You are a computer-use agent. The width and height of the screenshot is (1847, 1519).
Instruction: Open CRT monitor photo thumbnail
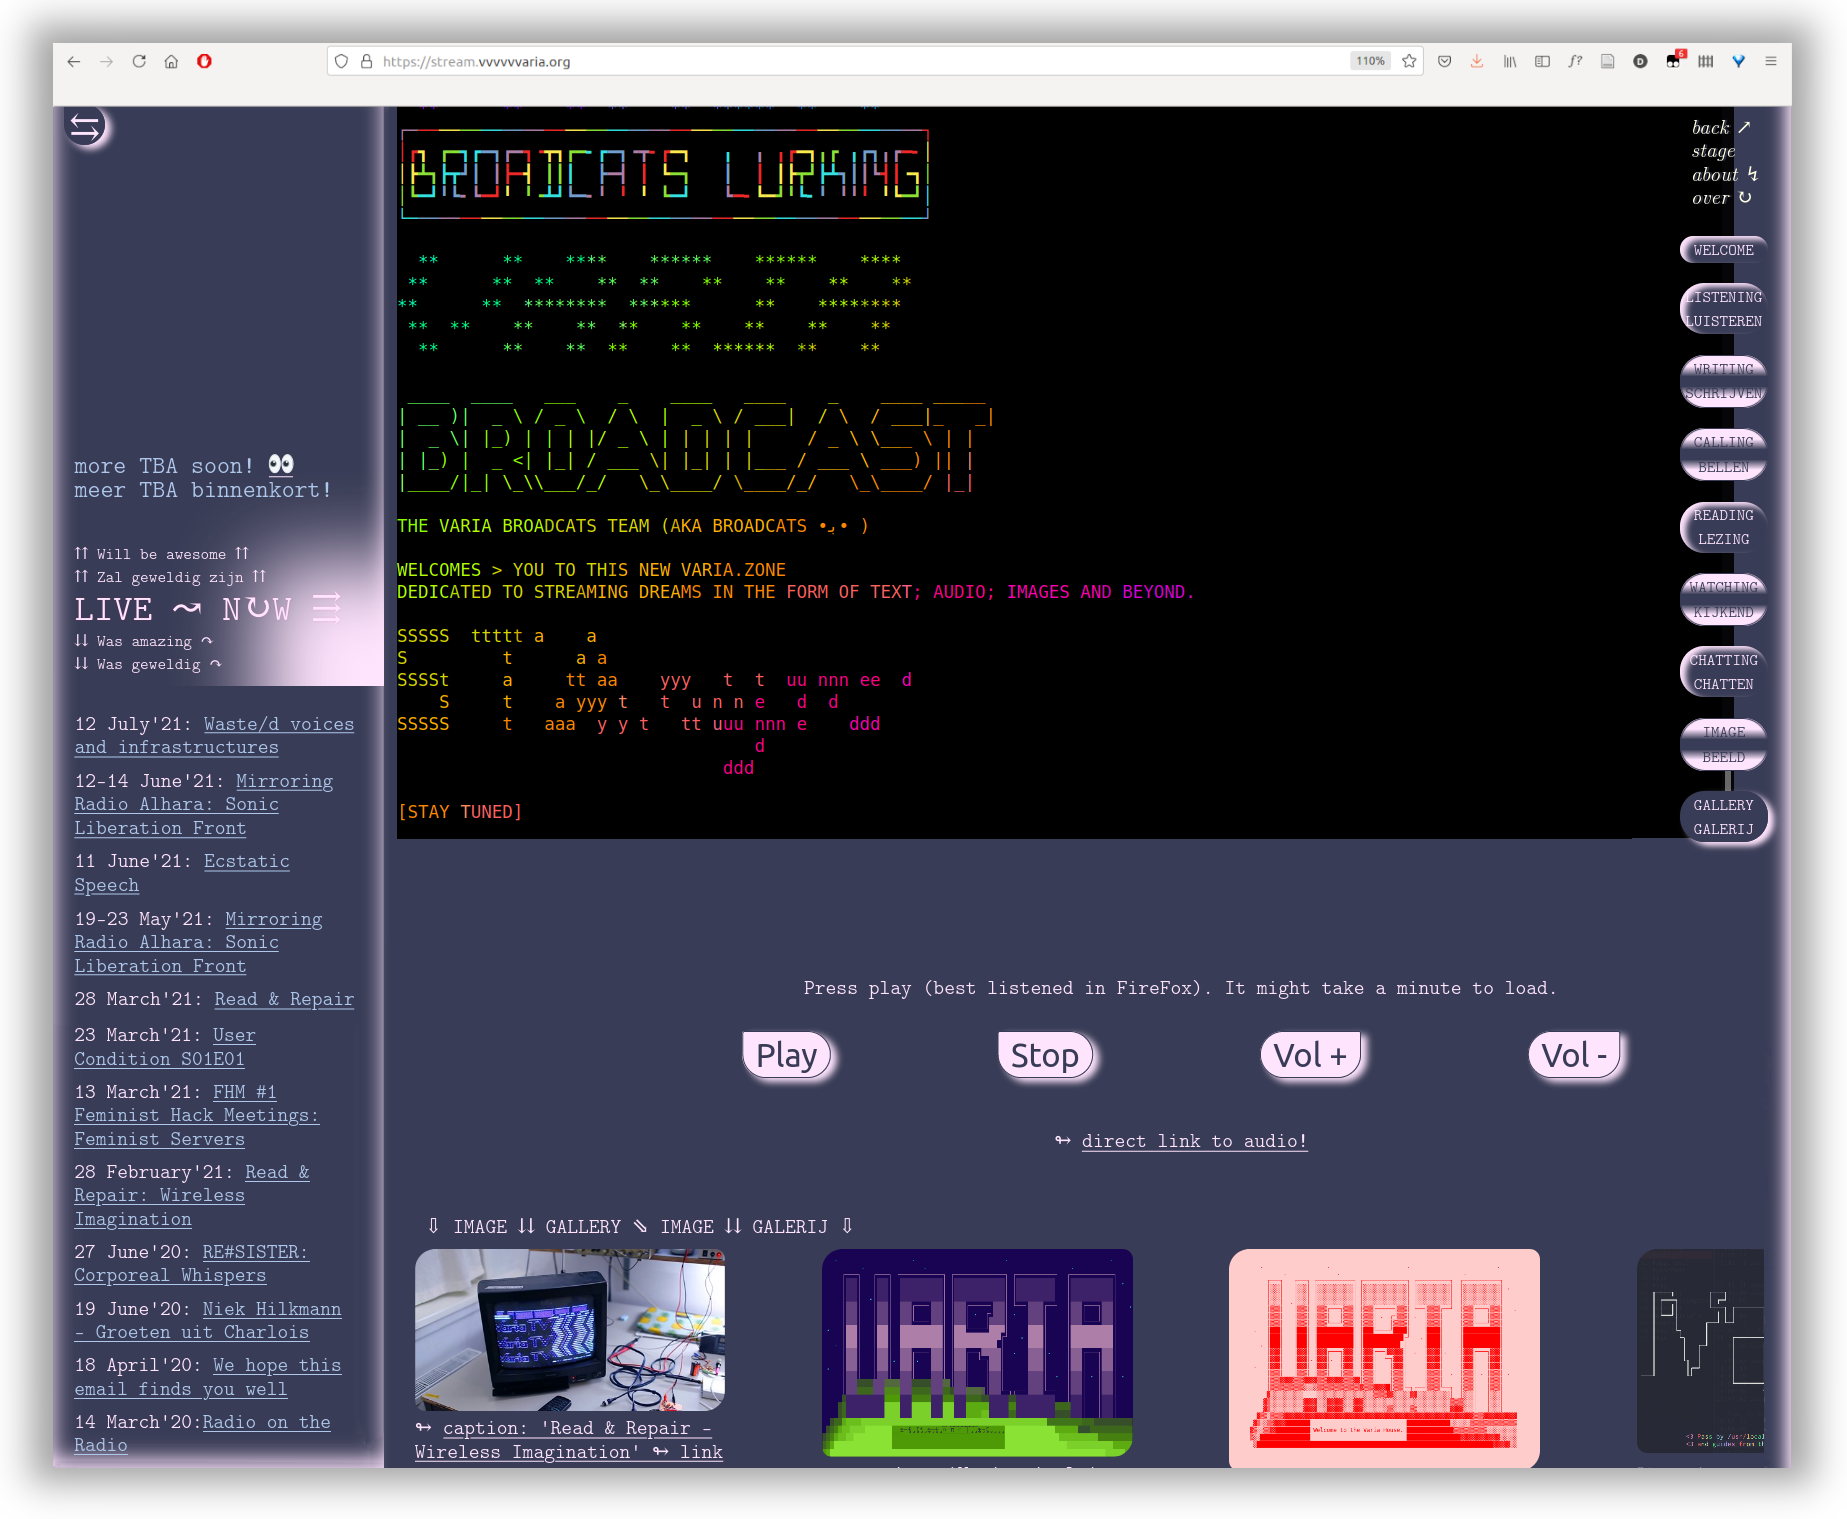[570, 1330]
